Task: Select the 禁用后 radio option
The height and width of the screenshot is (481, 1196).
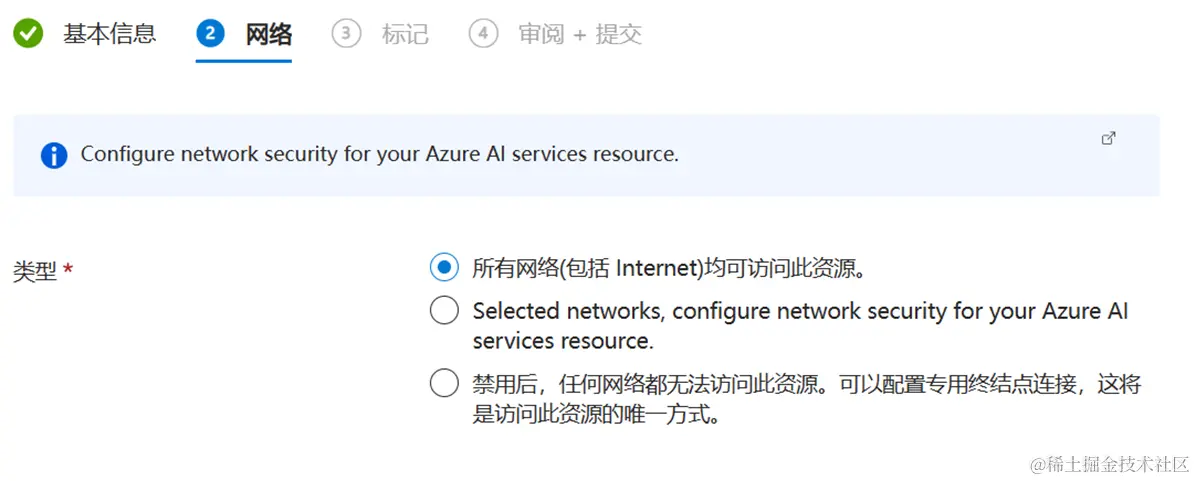Action: pos(444,384)
